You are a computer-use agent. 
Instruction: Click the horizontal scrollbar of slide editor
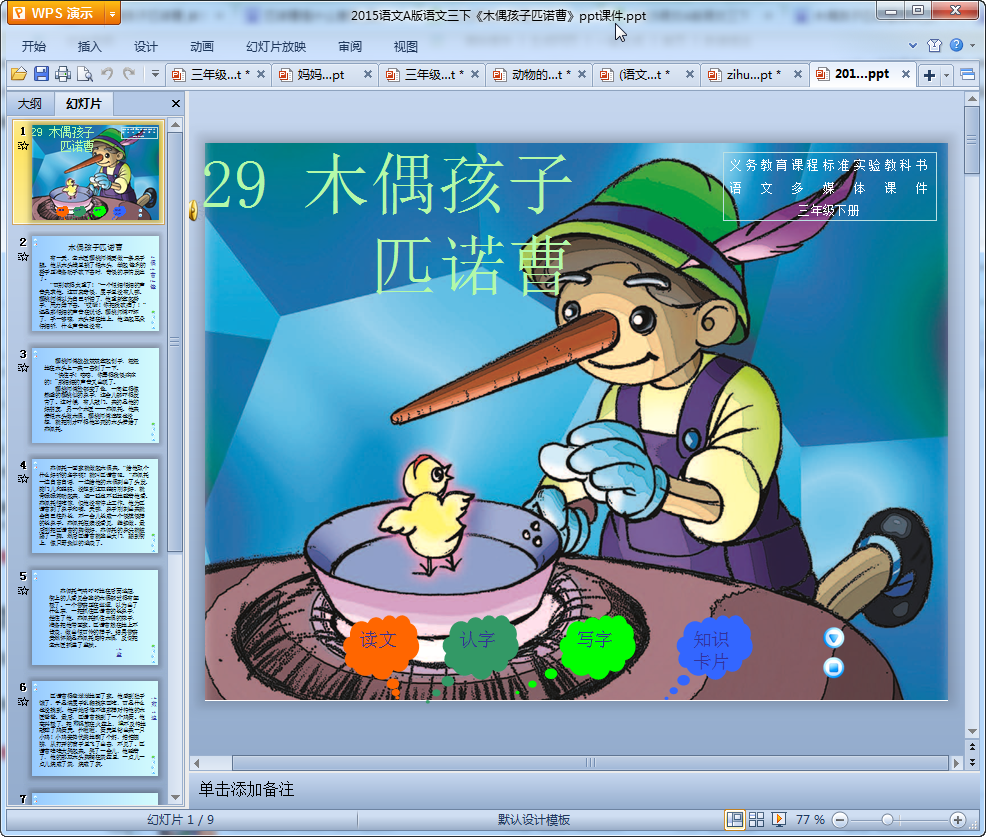(x=590, y=763)
